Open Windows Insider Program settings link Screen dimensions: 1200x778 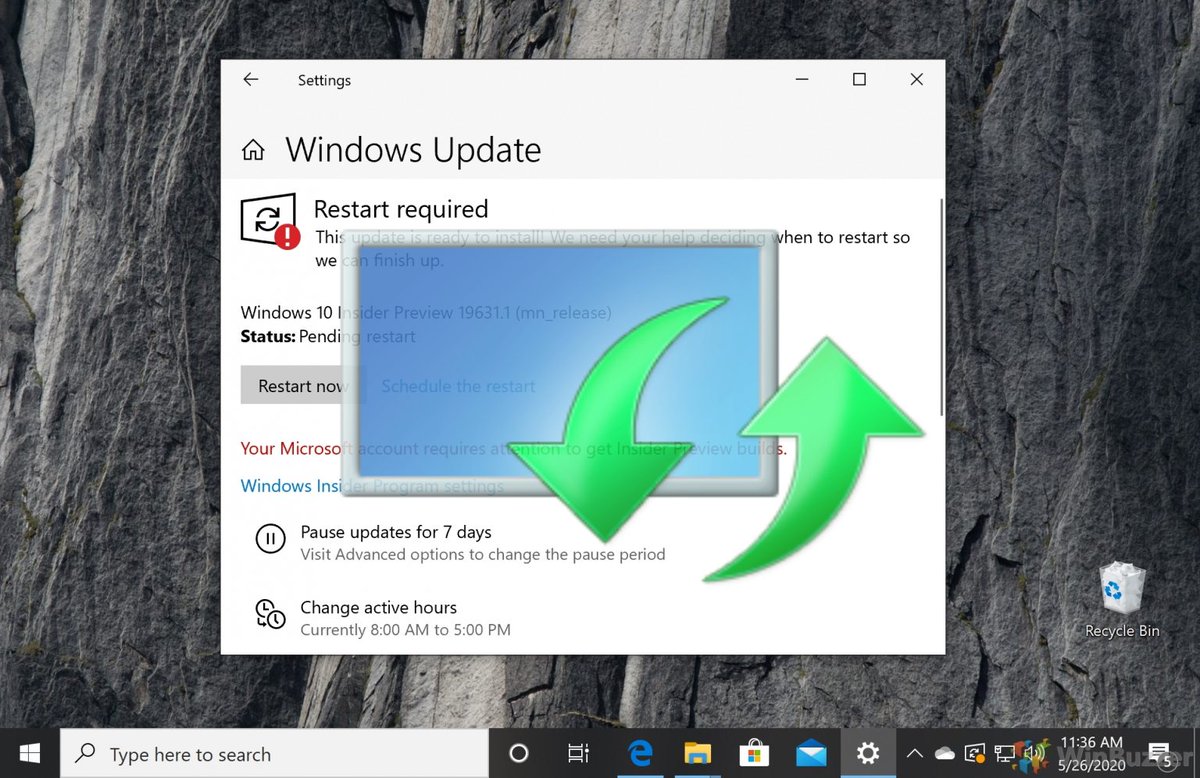point(372,486)
